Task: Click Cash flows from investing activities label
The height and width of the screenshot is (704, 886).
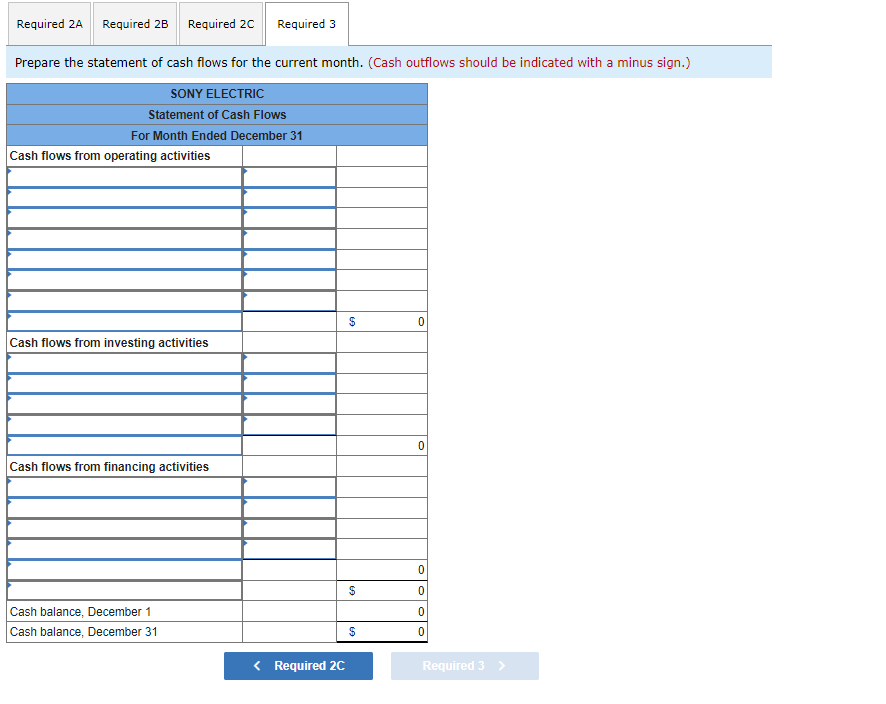Action: 109,342
